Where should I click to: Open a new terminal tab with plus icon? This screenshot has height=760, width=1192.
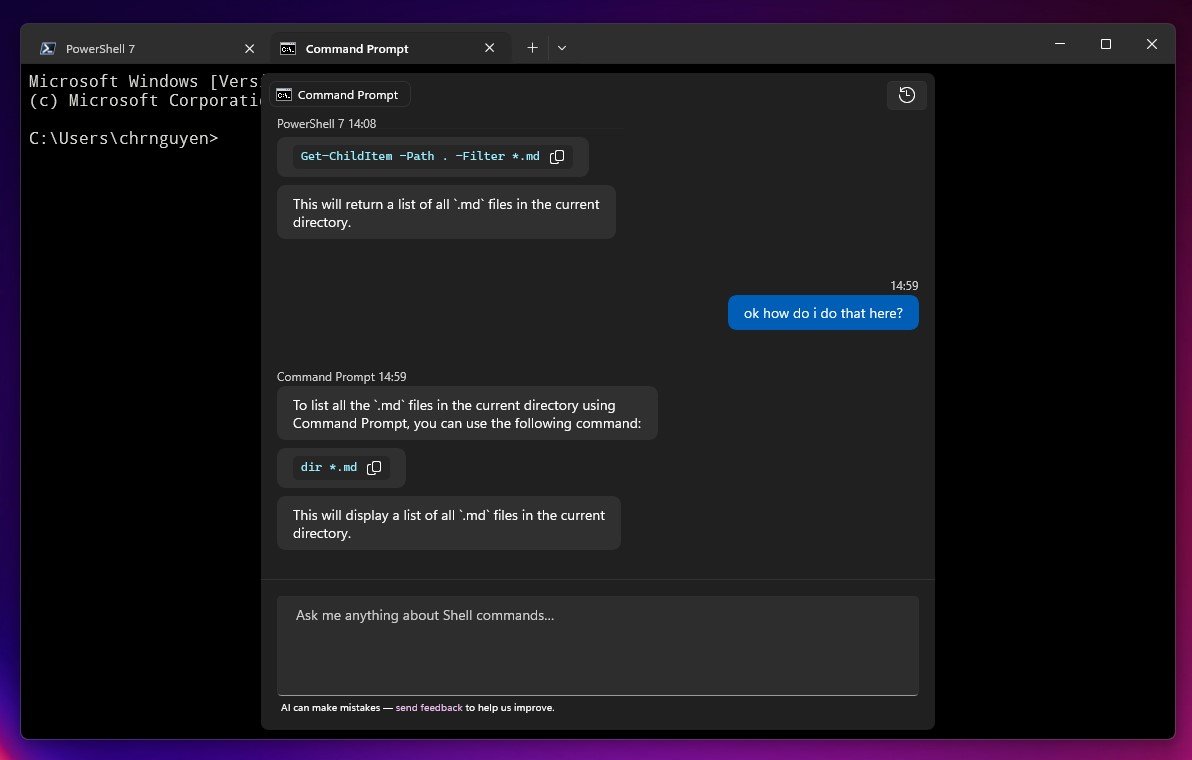(532, 47)
